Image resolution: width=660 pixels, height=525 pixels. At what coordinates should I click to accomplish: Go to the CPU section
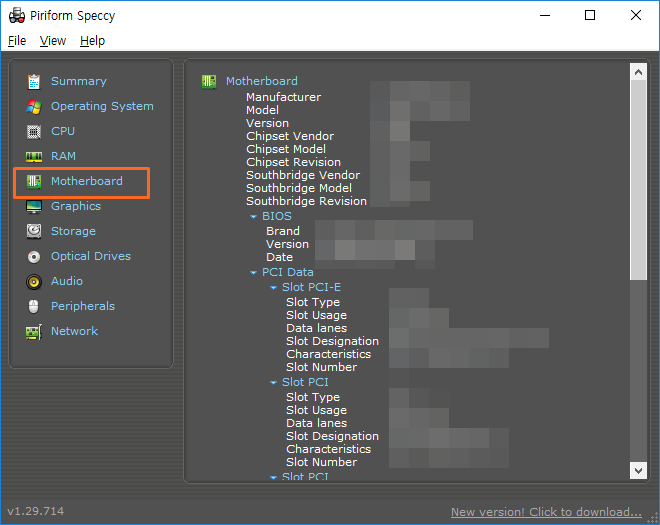(63, 131)
